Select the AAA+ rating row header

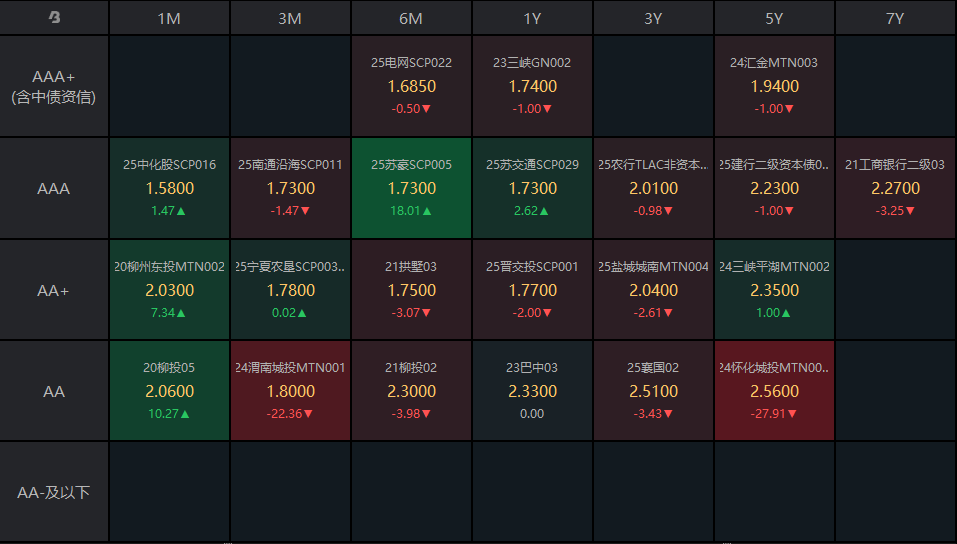(x=54, y=87)
